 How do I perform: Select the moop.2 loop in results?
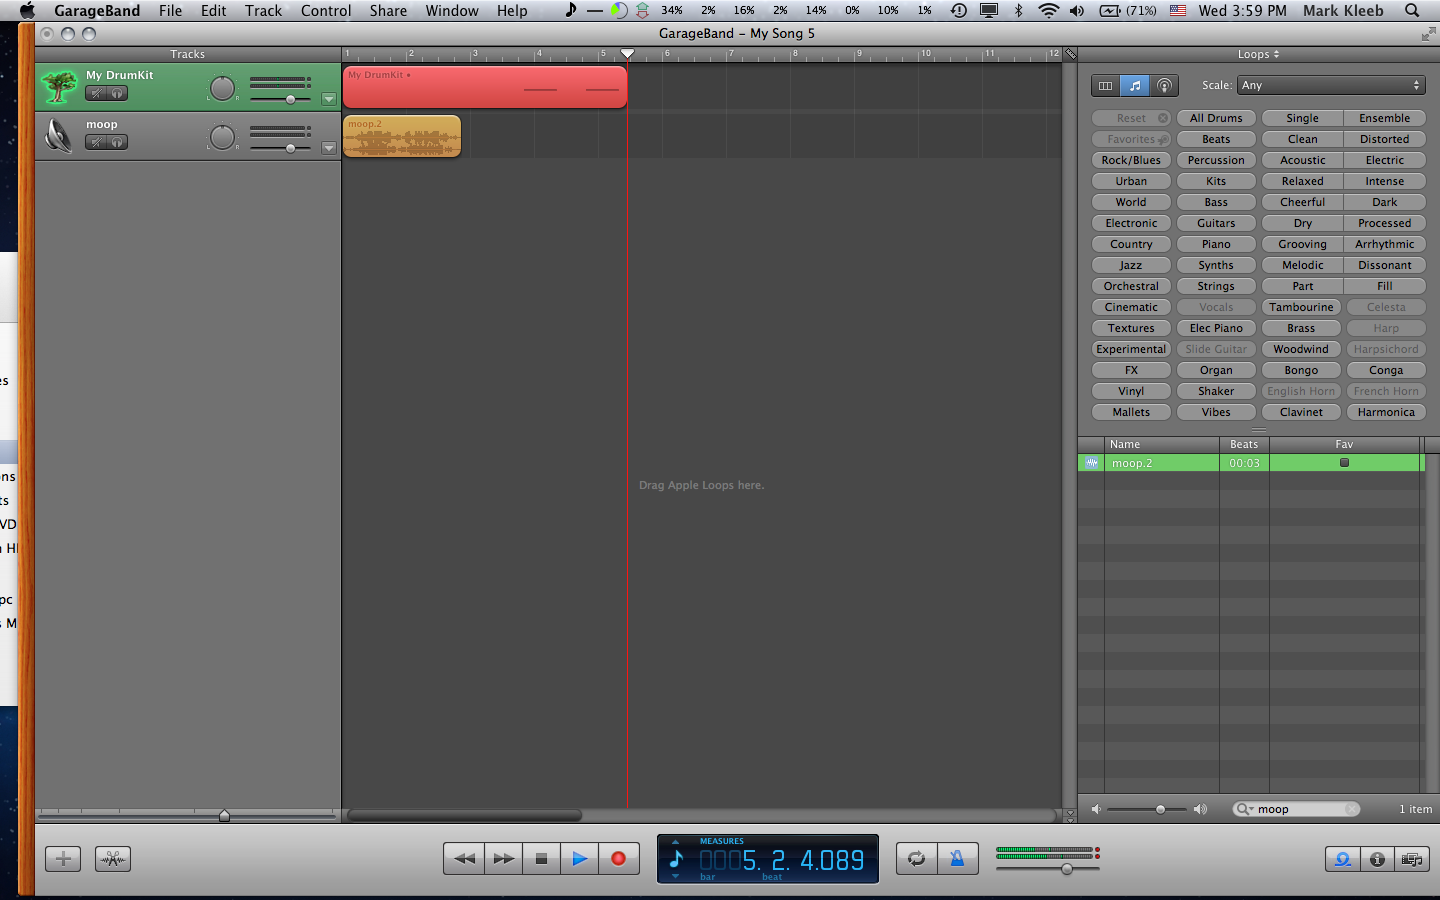(x=1250, y=463)
